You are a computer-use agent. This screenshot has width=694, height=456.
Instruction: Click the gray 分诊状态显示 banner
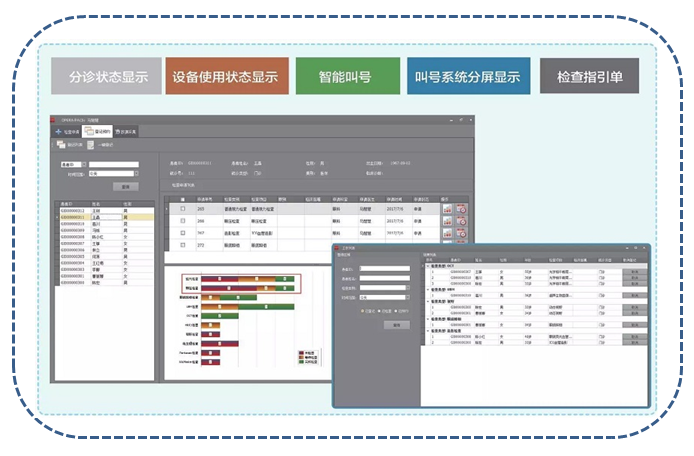(x=106, y=76)
